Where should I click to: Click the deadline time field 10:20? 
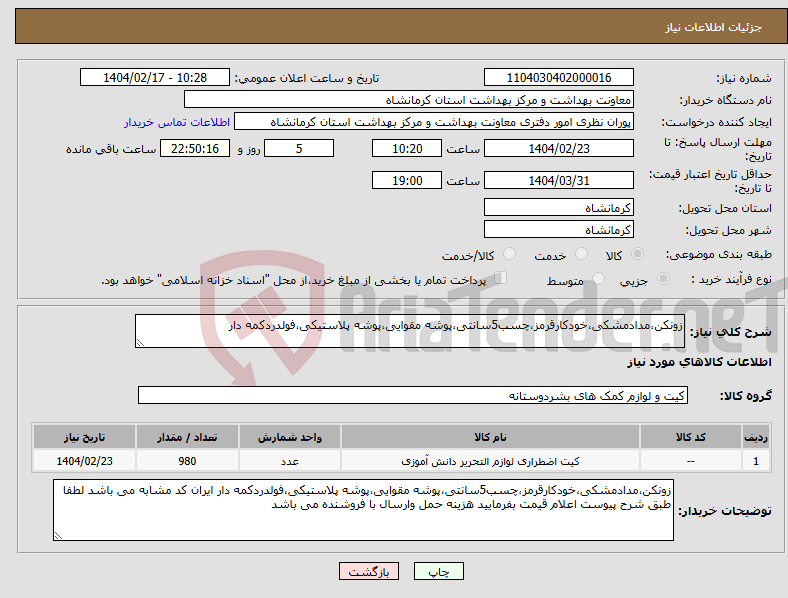(407, 148)
